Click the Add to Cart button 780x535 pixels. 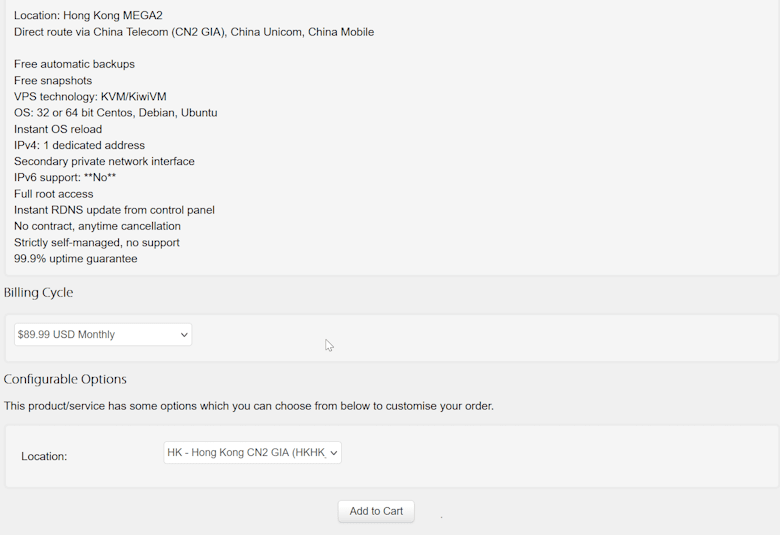376,511
